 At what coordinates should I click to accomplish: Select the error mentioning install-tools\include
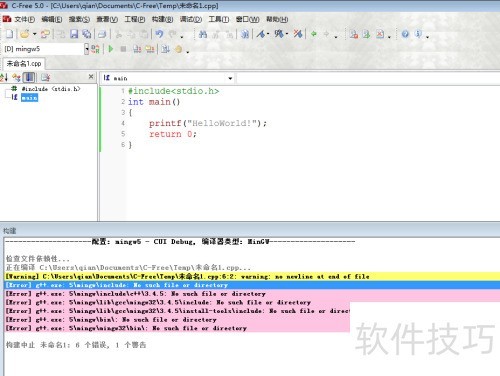pyautogui.click(x=177, y=311)
